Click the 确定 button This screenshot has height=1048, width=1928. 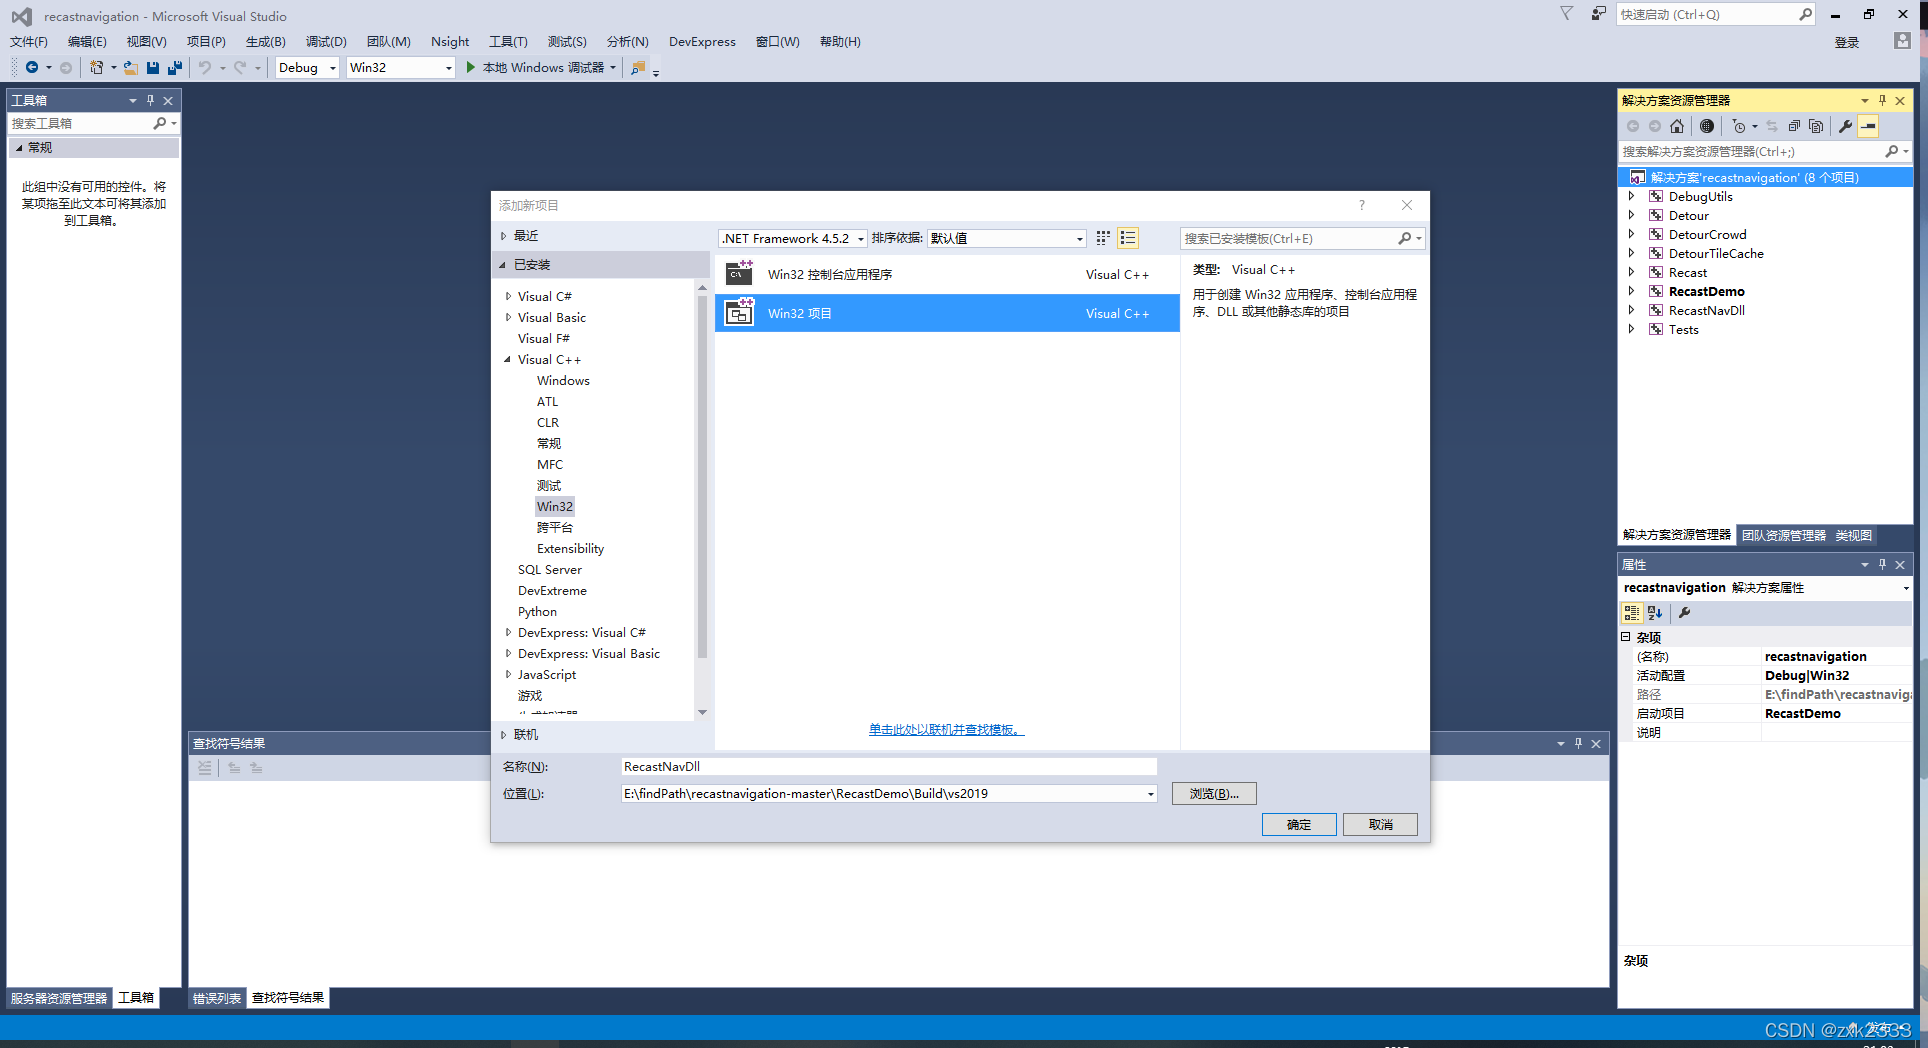pyautogui.click(x=1299, y=824)
